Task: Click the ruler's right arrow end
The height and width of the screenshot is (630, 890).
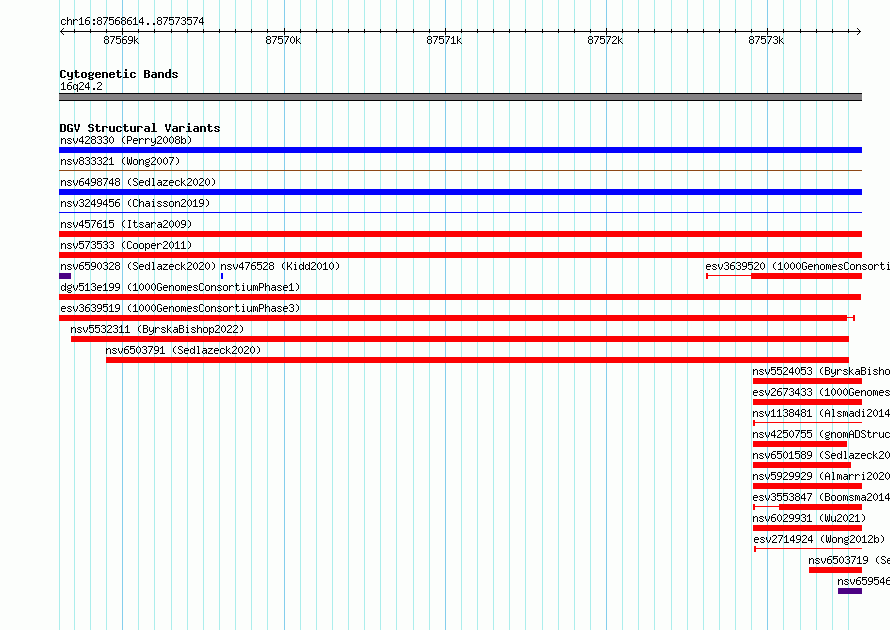Action: [859, 32]
